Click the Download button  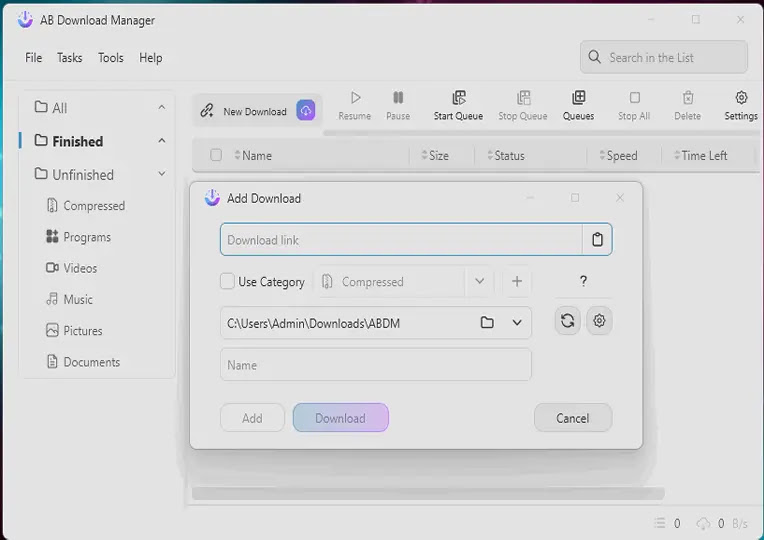[x=341, y=418]
